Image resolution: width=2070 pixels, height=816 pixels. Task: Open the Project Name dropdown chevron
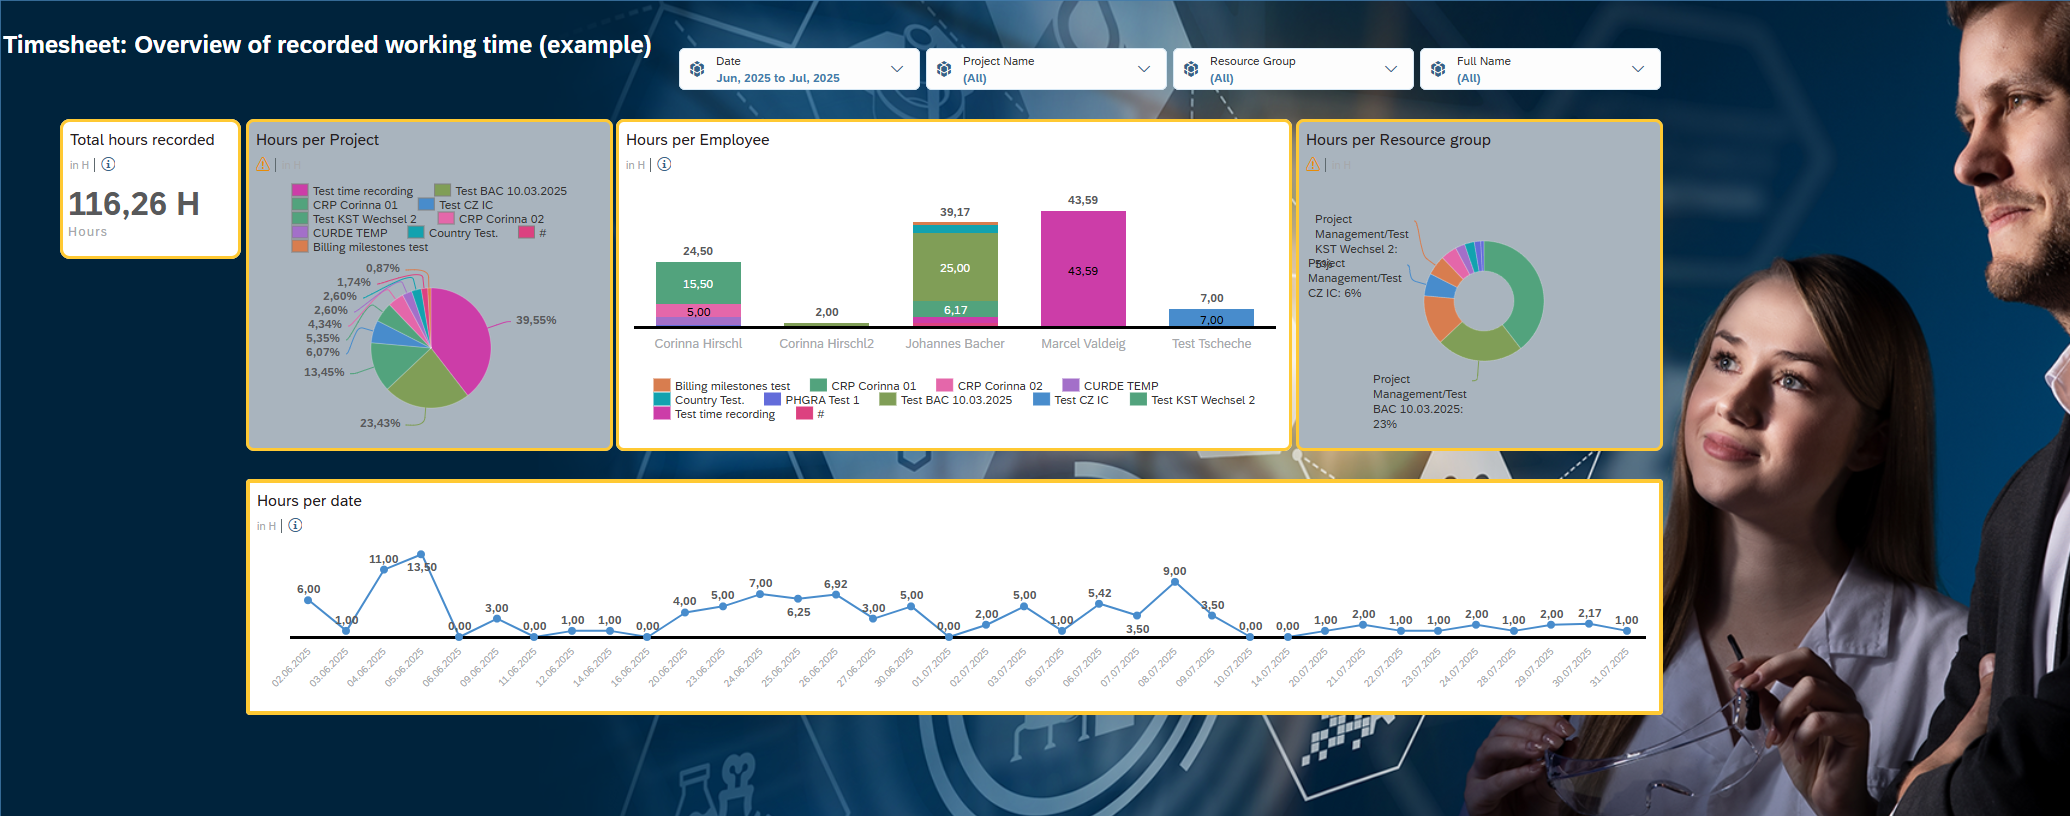tap(1144, 69)
